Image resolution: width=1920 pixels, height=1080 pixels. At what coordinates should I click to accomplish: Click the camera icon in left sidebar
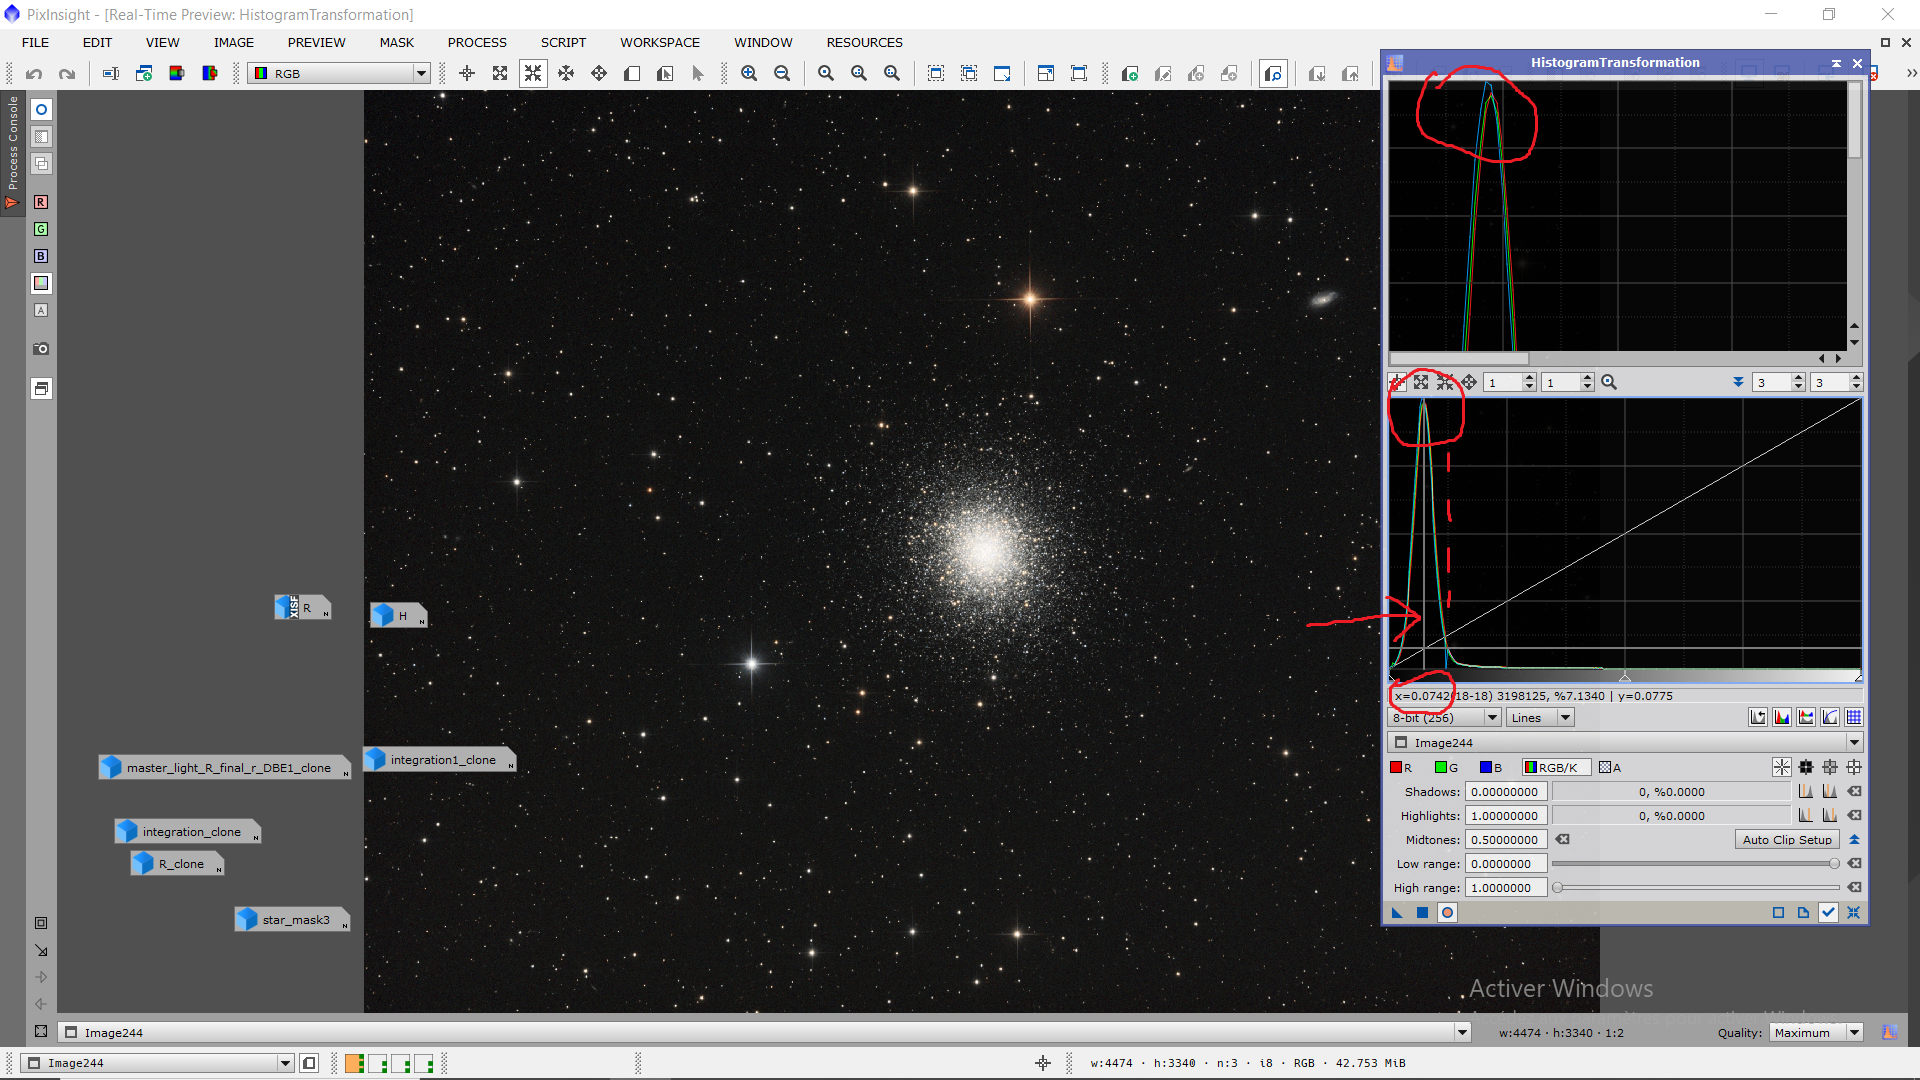pyautogui.click(x=41, y=349)
